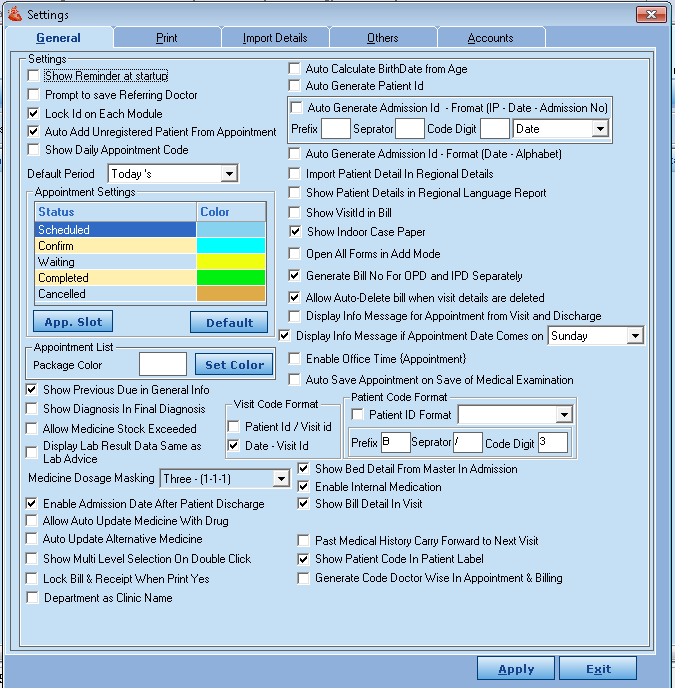The width and height of the screenshot is (675, 688).
Task: Open the Import Details tab
Action: click(x=275, y=38)
